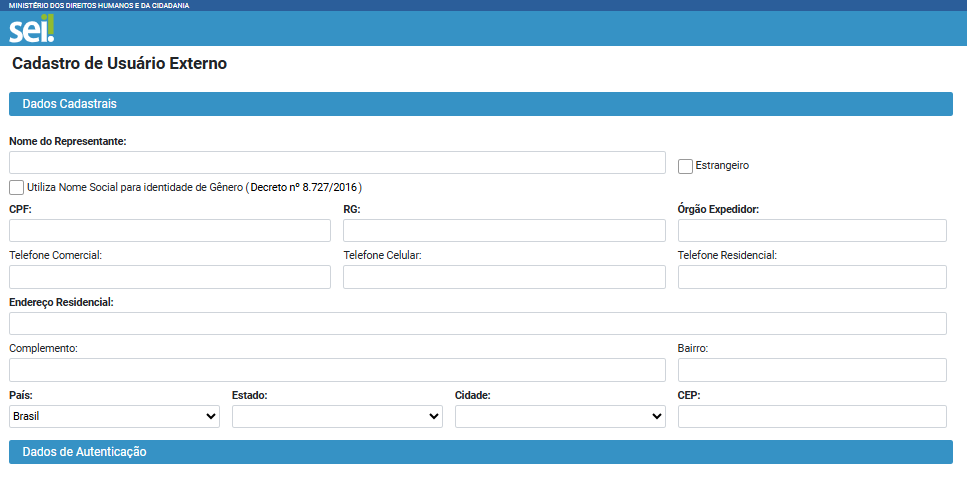
Task: Click into the RG text field
Action: (x=504, y=231)
